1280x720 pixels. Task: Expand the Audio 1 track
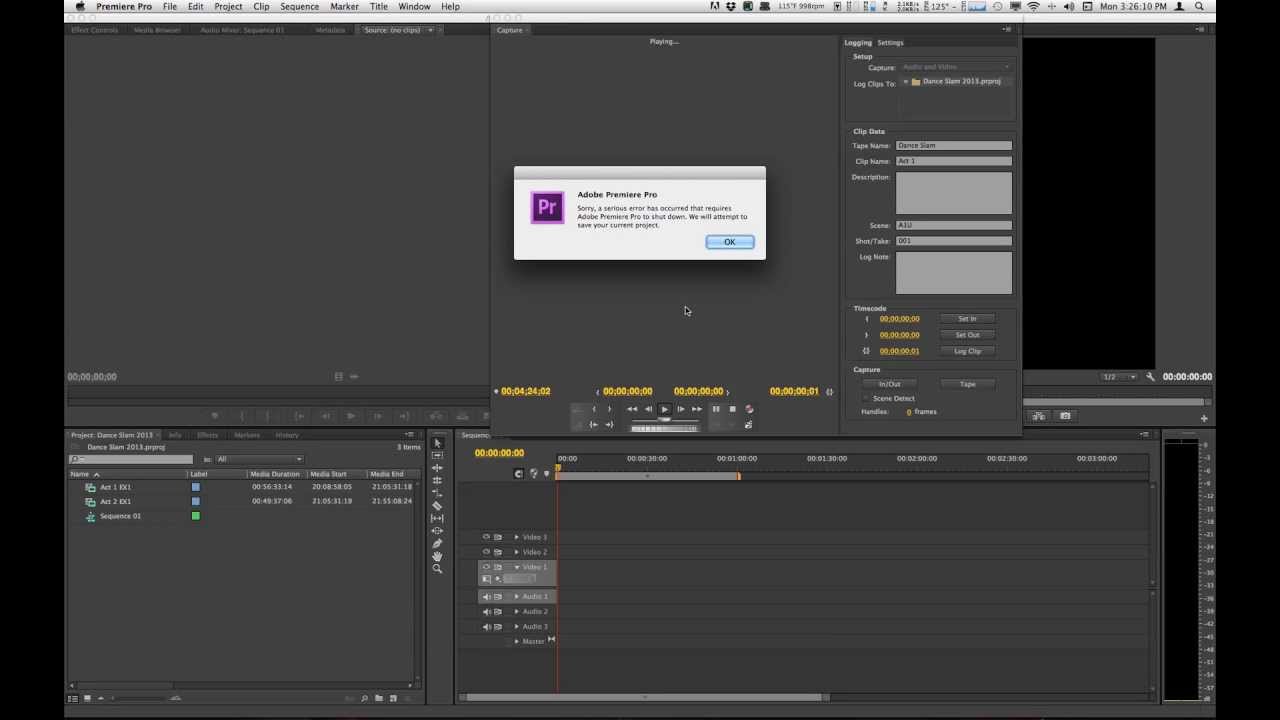(517, 597)
